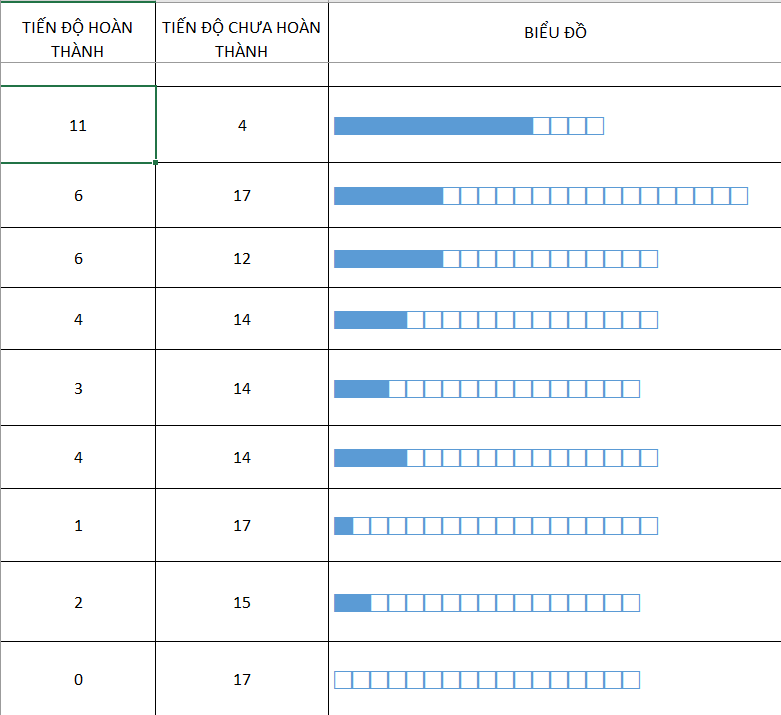The height and width of the screenshot is (715, 781).
Task: Click the "TIẾN ĐỘ HOÀN THÀNH" header cell
Action: [x=78, y=39]
